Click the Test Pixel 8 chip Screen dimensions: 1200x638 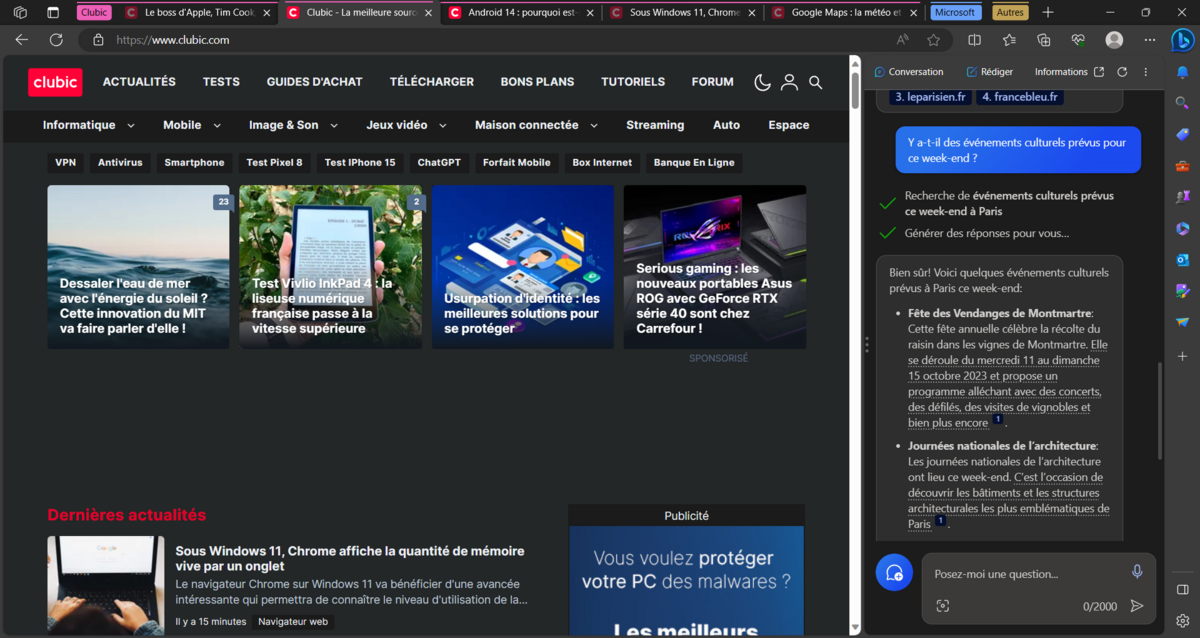pos(274,162)
